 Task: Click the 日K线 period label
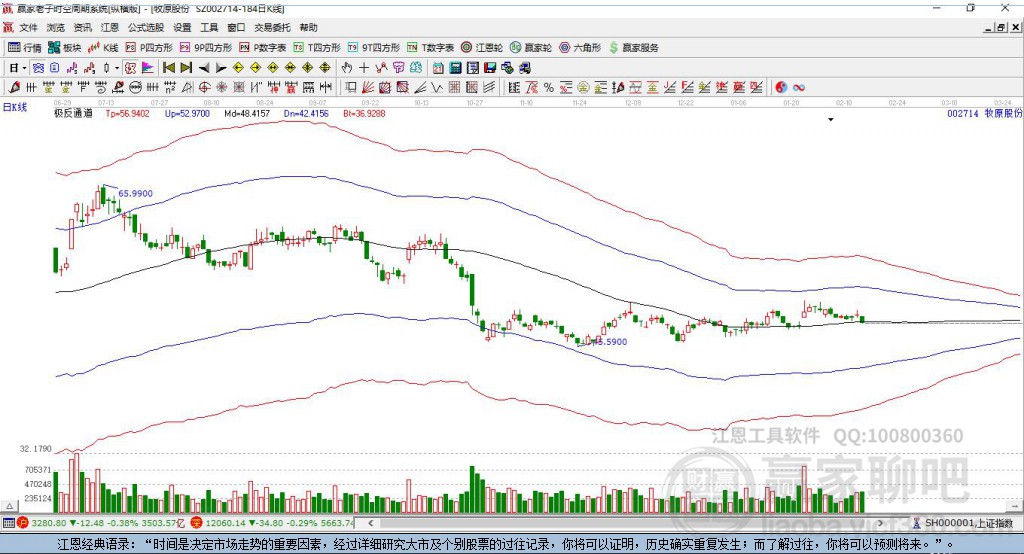click(15, 107)
